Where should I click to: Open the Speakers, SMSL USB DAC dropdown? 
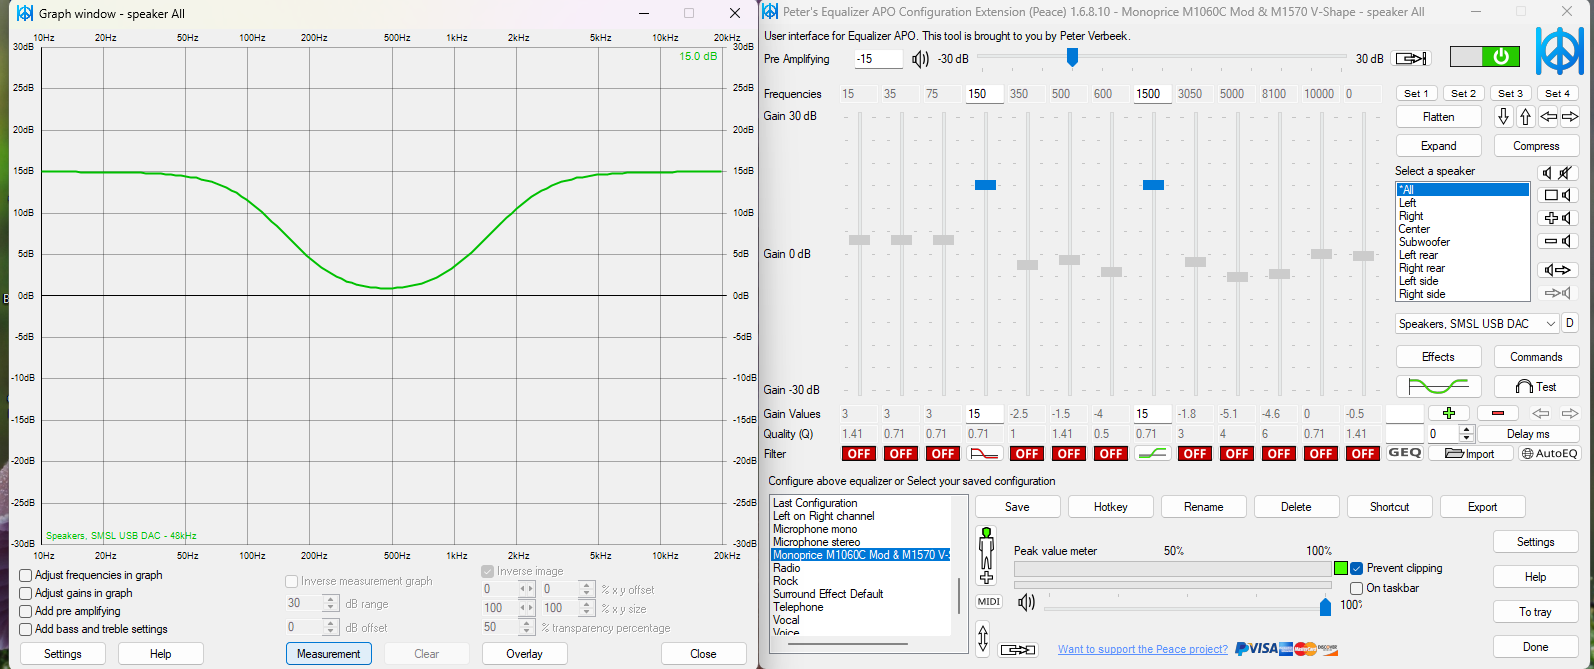[1477, 324]
